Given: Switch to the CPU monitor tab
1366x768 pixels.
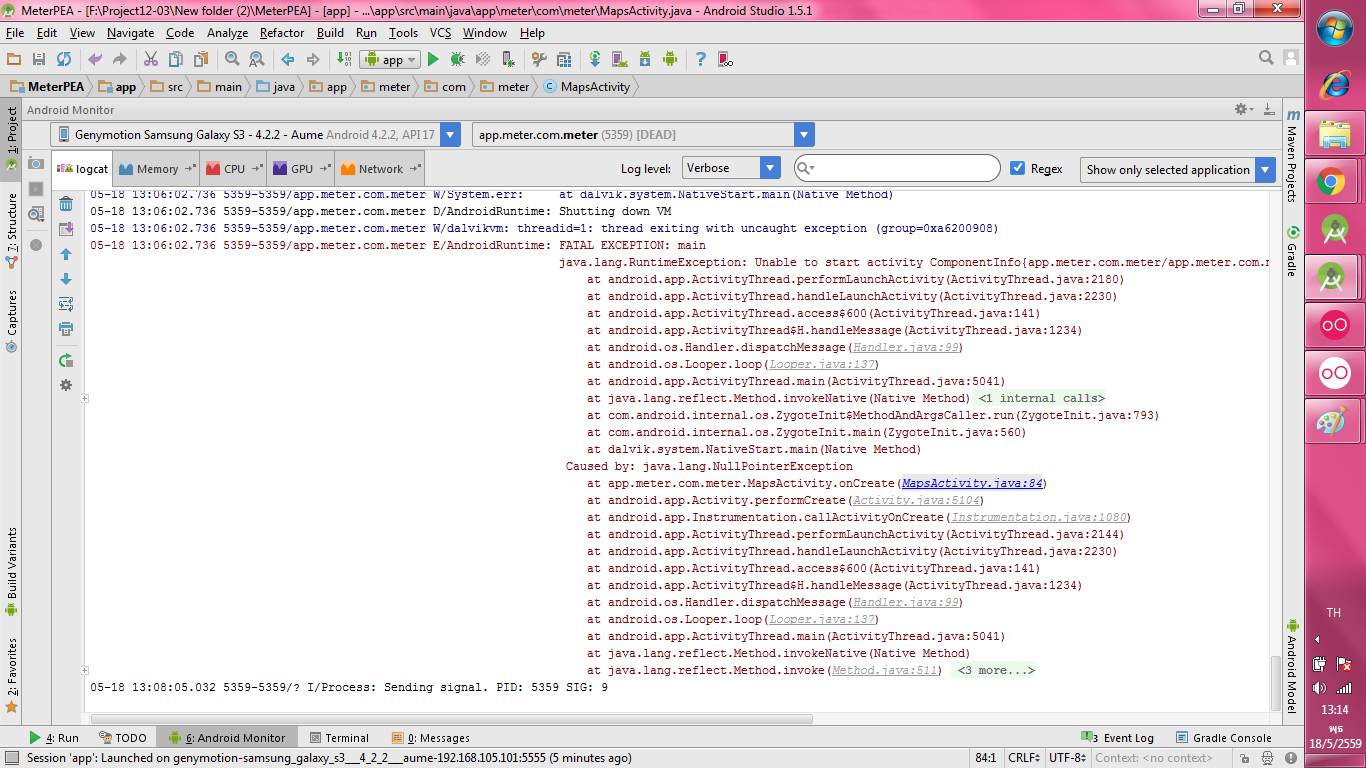Looking at the screenshot, I should coord(234,169).
